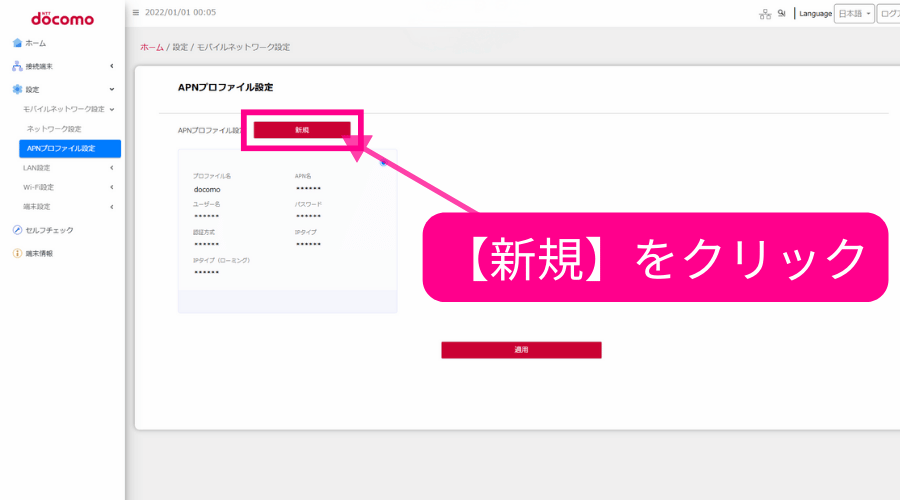Expand the Wi-Fi設定 chevron

(111, 187)
